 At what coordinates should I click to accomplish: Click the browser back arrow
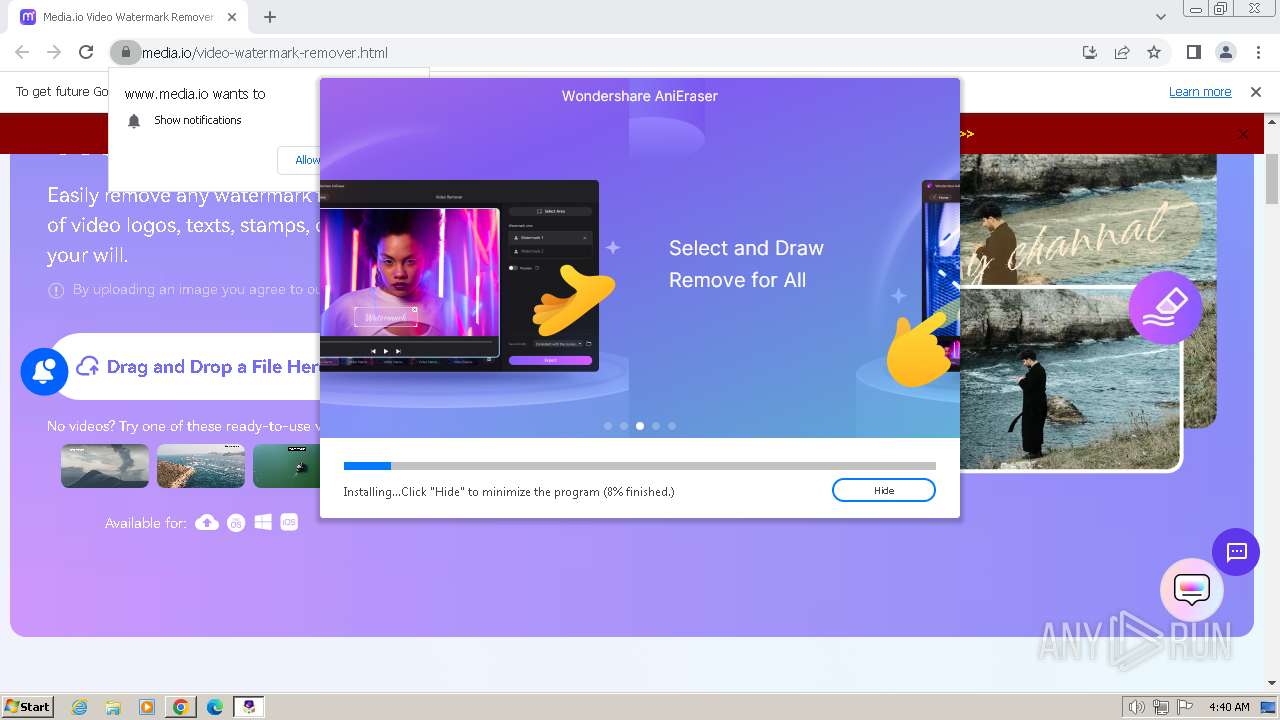coord(22,52)
